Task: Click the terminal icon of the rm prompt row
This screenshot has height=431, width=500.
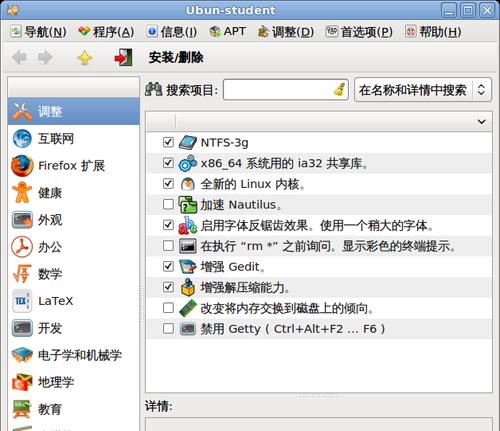Action: (x=188, y=246)
